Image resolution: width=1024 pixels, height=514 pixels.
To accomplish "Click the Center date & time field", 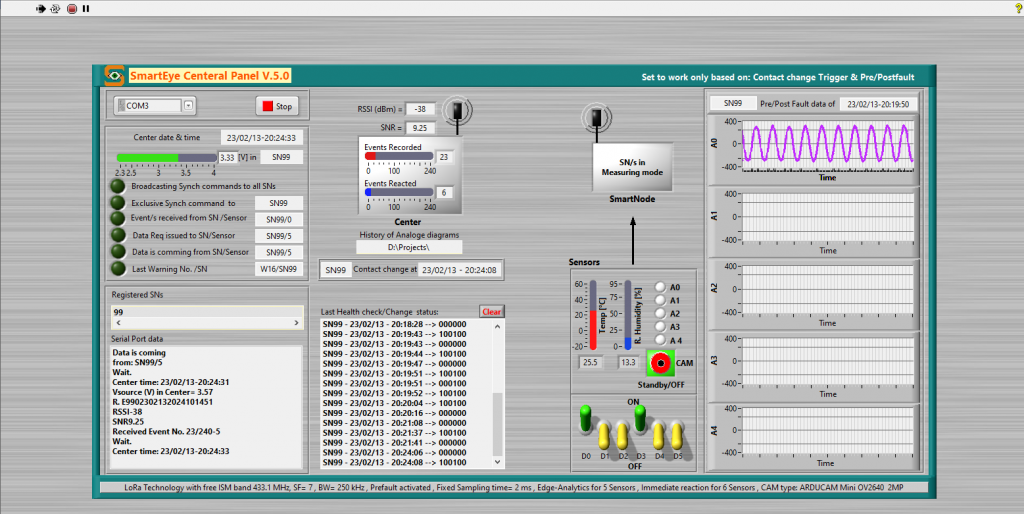I will 262,138.
